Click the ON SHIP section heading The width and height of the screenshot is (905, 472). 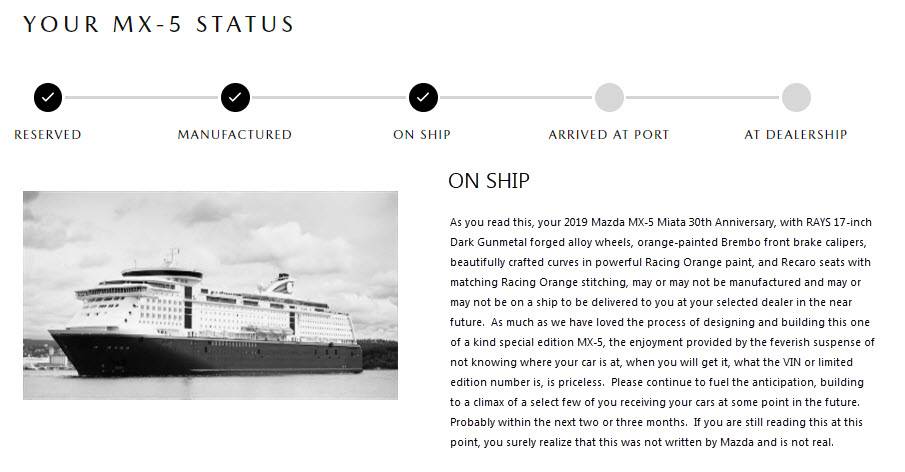pos(489,181)
